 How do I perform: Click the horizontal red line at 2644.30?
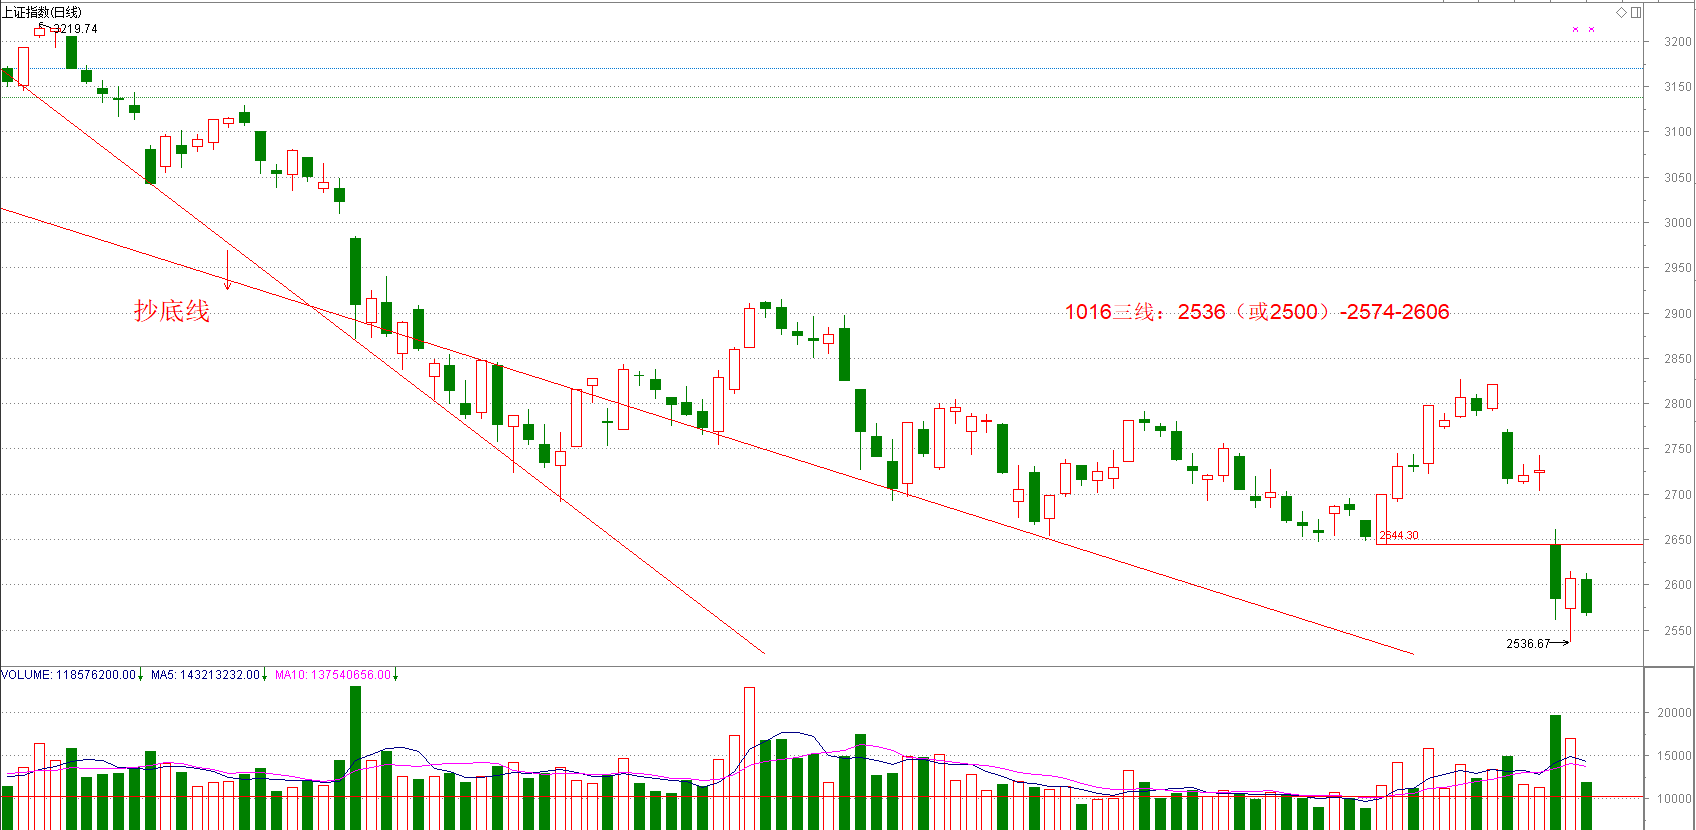click(x=1510, y=544)
